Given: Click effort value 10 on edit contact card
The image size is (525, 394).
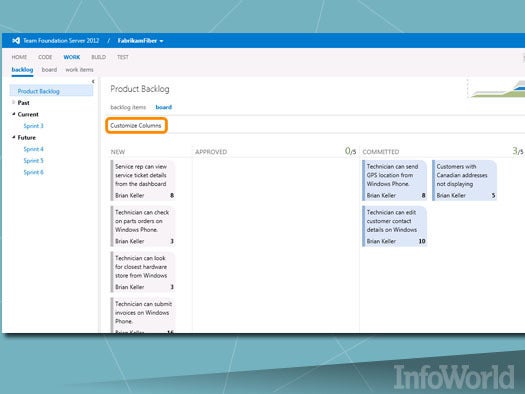Looking at the screenshot, I should (422, 241).
